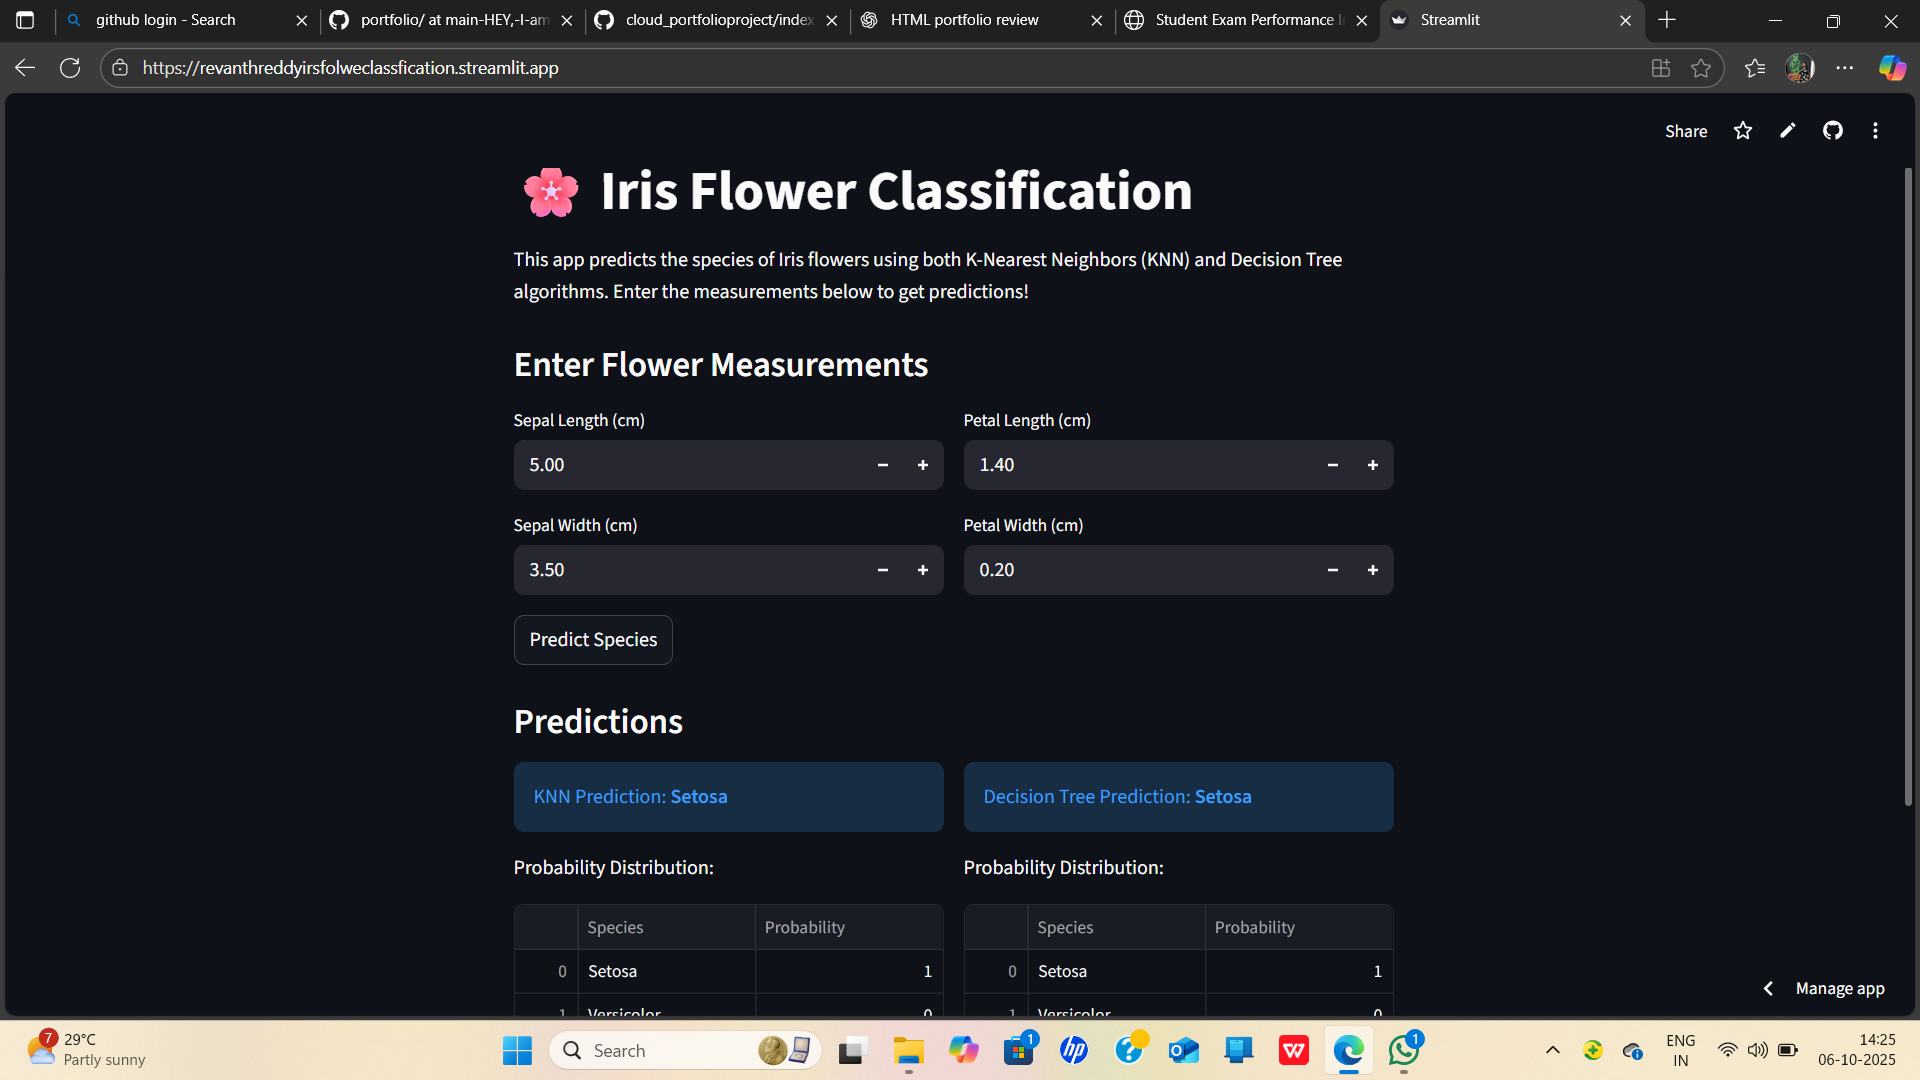Image resolution: width=1920 pixels, height=1080 pixels.
Task: Click the browser refresh icon
Action: coord(70,68)
